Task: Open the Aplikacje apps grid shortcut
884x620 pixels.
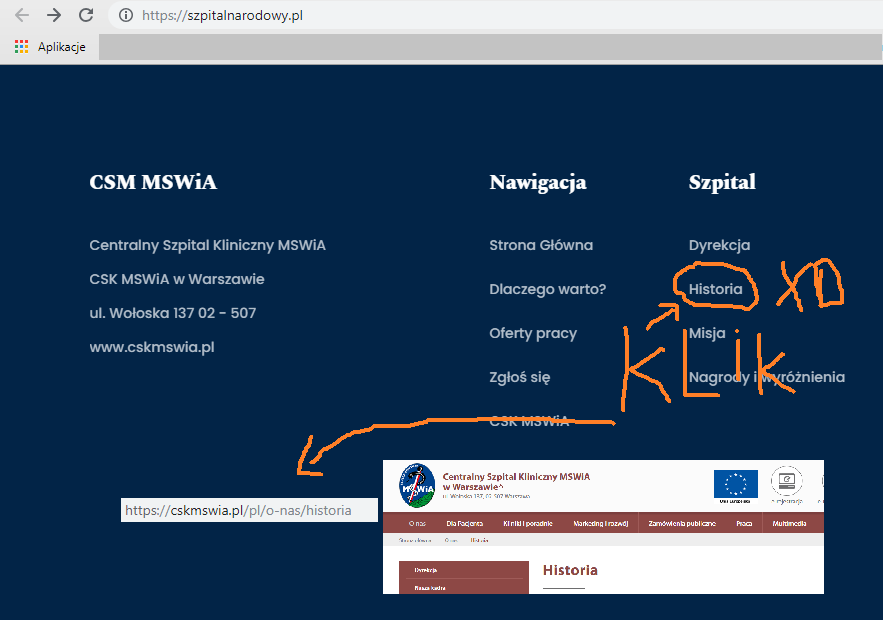Action: click(x=22, y=47)
